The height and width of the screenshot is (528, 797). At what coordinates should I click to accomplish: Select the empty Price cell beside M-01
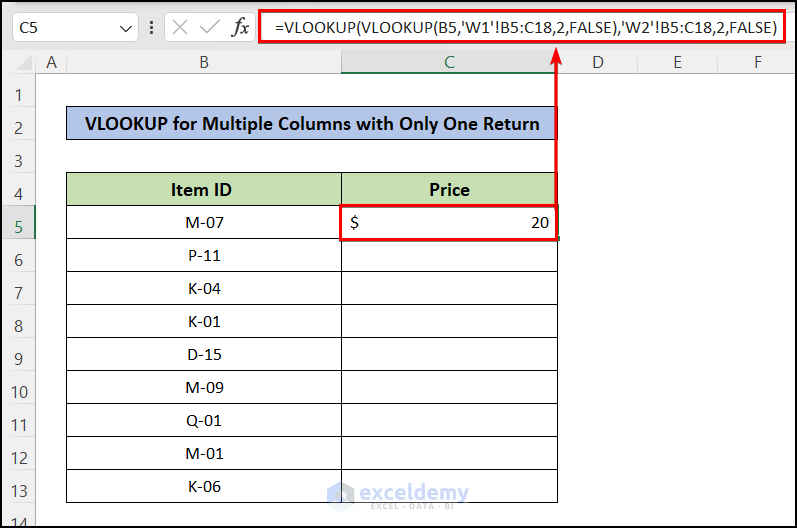[x=449, y=453]
